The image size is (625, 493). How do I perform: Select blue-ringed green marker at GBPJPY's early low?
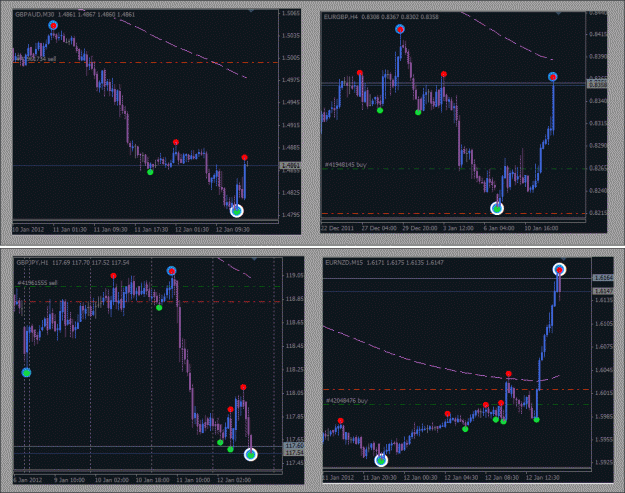coord(26,373)
